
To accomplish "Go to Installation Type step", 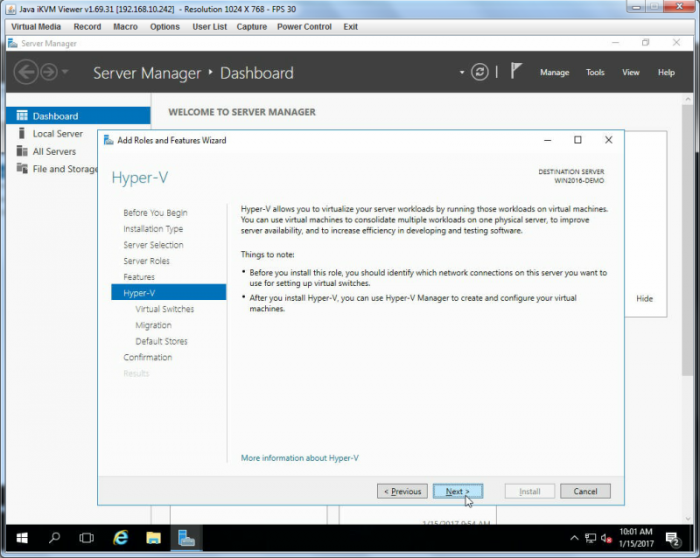I will pyautogui.click(x=153, y=229).
